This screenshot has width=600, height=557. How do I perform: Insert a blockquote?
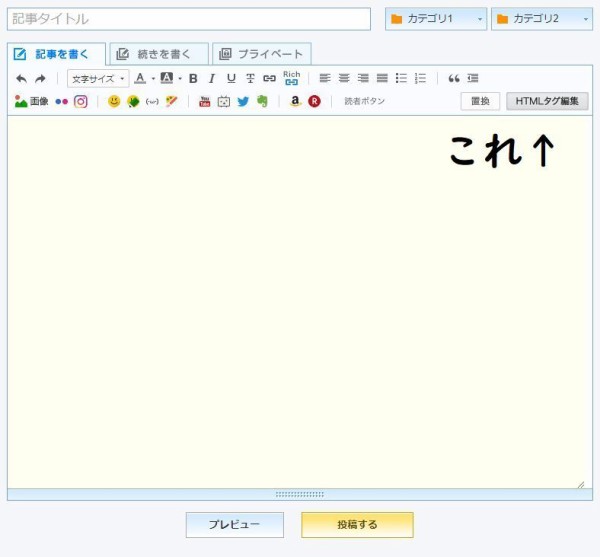pos(454,78)
